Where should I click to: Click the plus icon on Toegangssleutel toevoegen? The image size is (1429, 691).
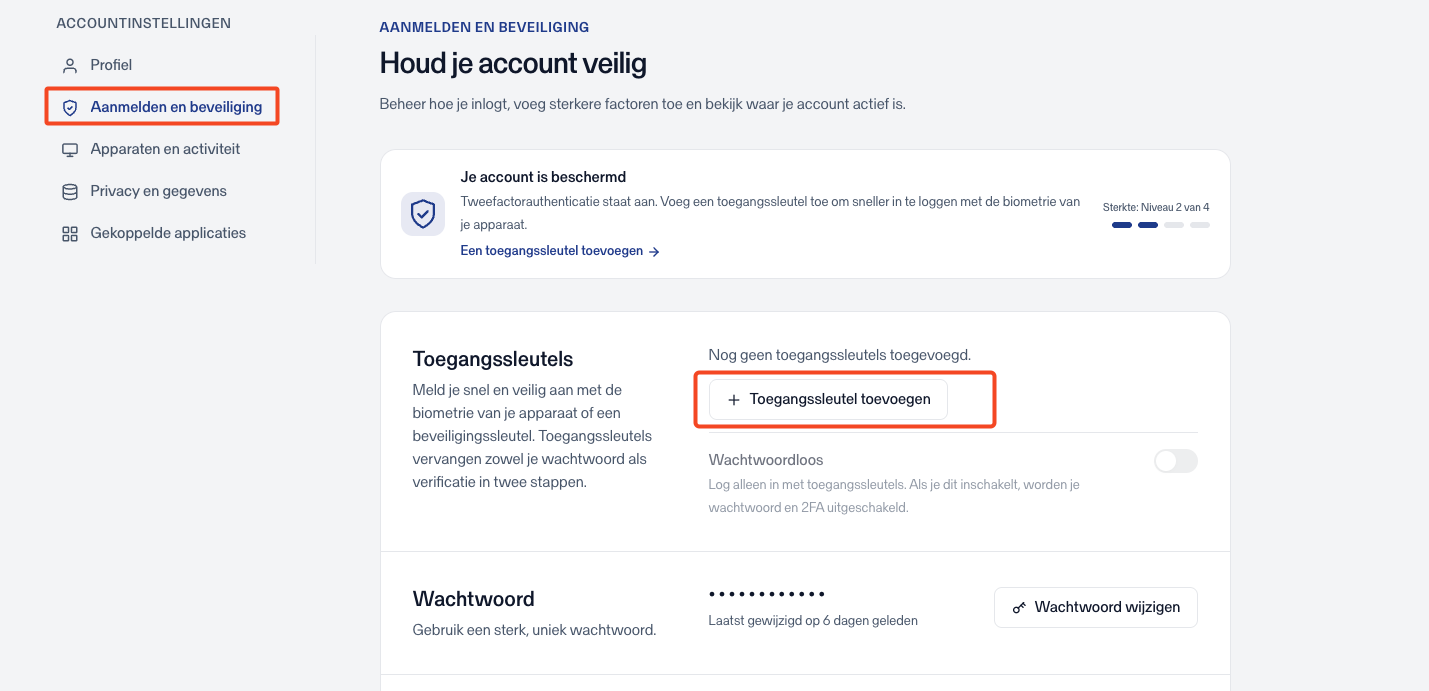pos(734,400)
